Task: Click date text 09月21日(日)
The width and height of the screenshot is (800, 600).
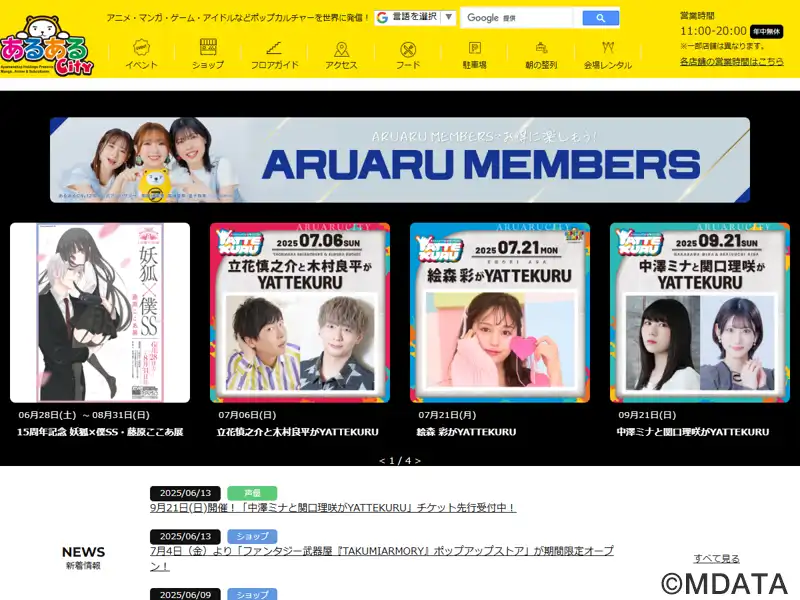Action: [647, 415]
